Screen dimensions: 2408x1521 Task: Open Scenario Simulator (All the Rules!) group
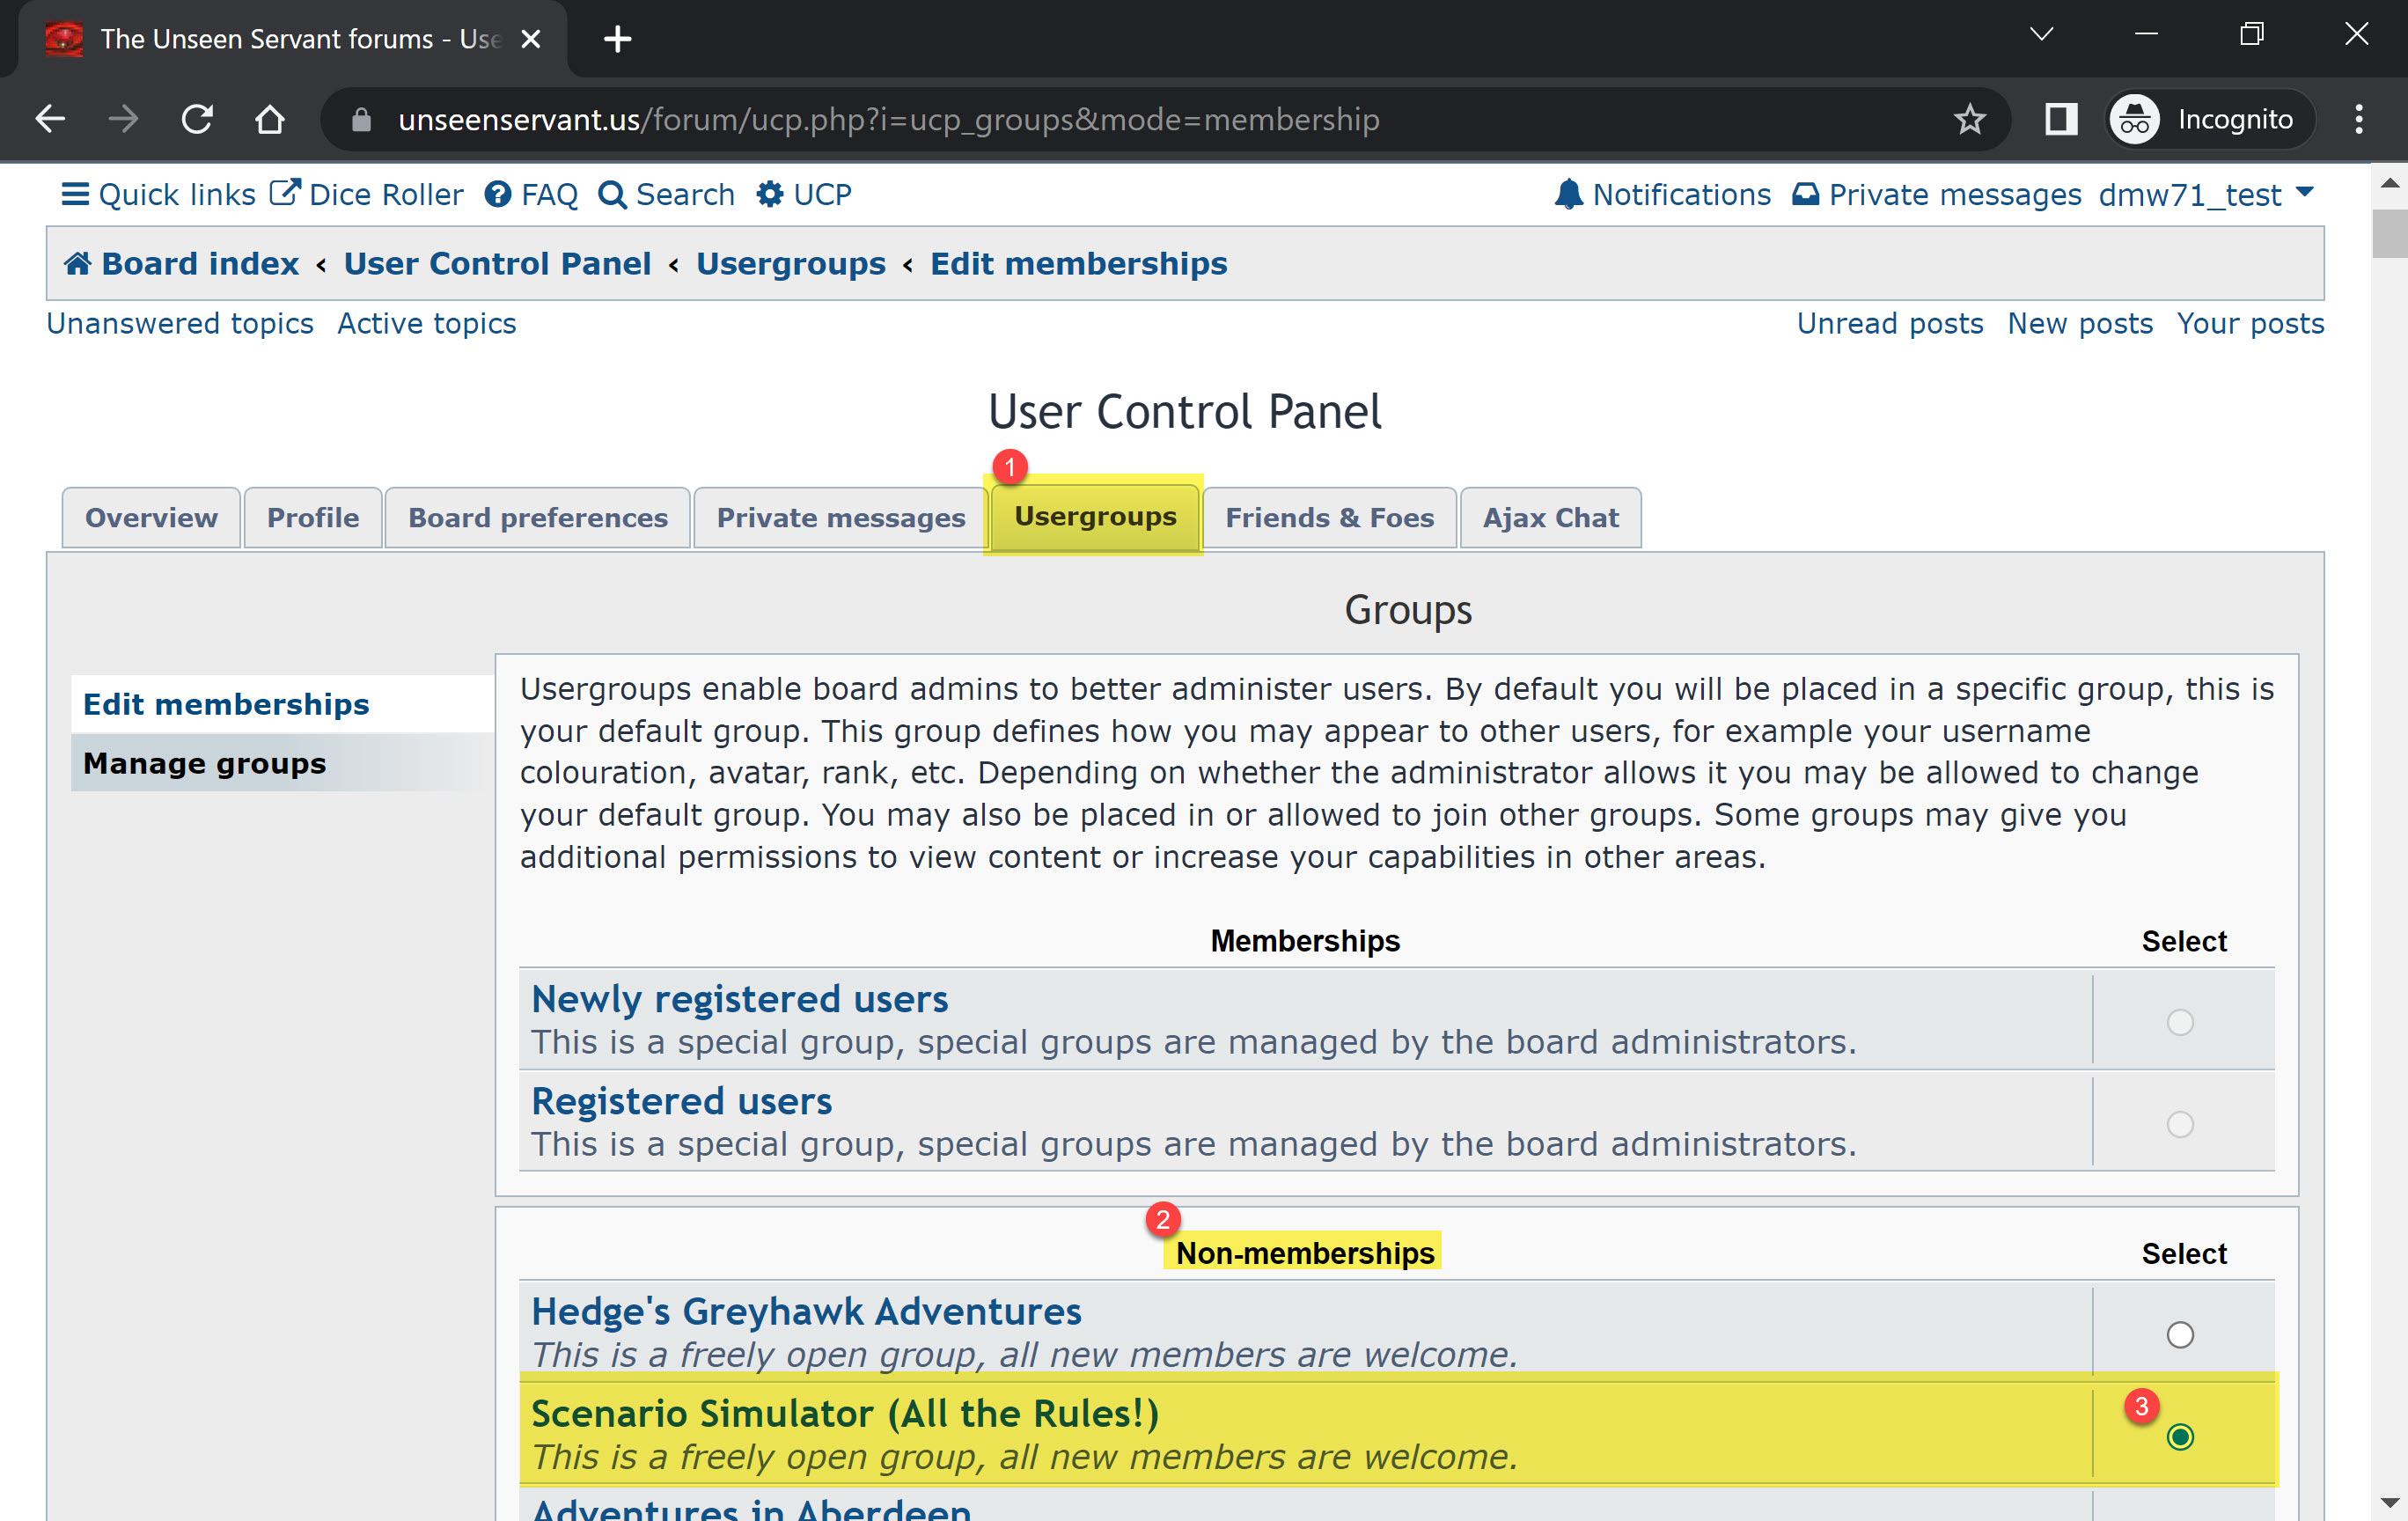845,1413
